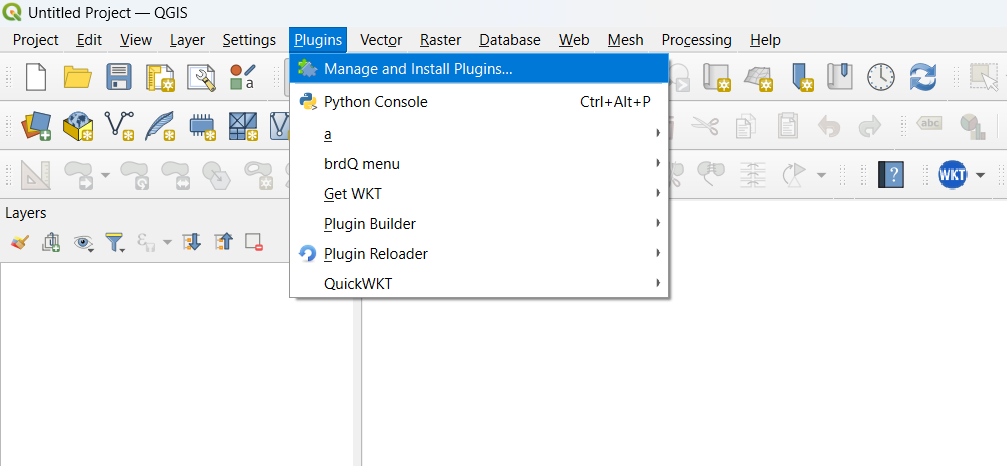Open the Edit menu
1007x466 pixels.
click(x=89, y=40)
